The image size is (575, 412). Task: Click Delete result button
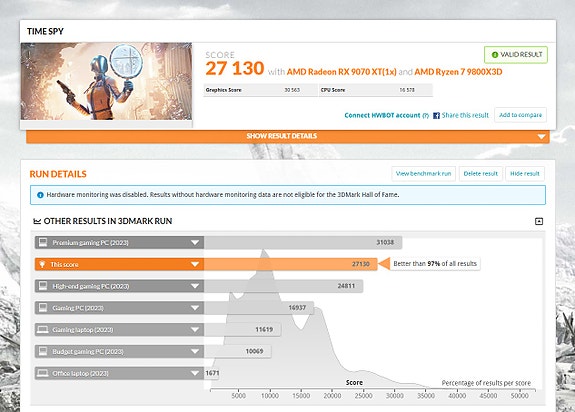tap(480, 173)
